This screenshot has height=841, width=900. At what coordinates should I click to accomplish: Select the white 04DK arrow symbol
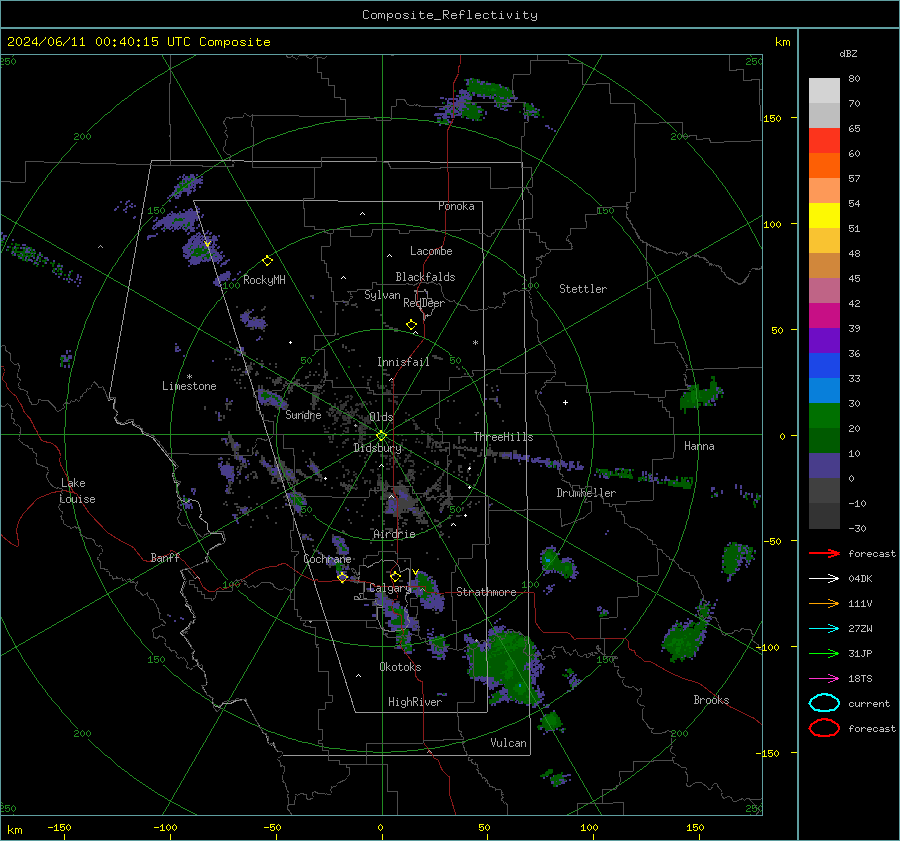point(824,578)
